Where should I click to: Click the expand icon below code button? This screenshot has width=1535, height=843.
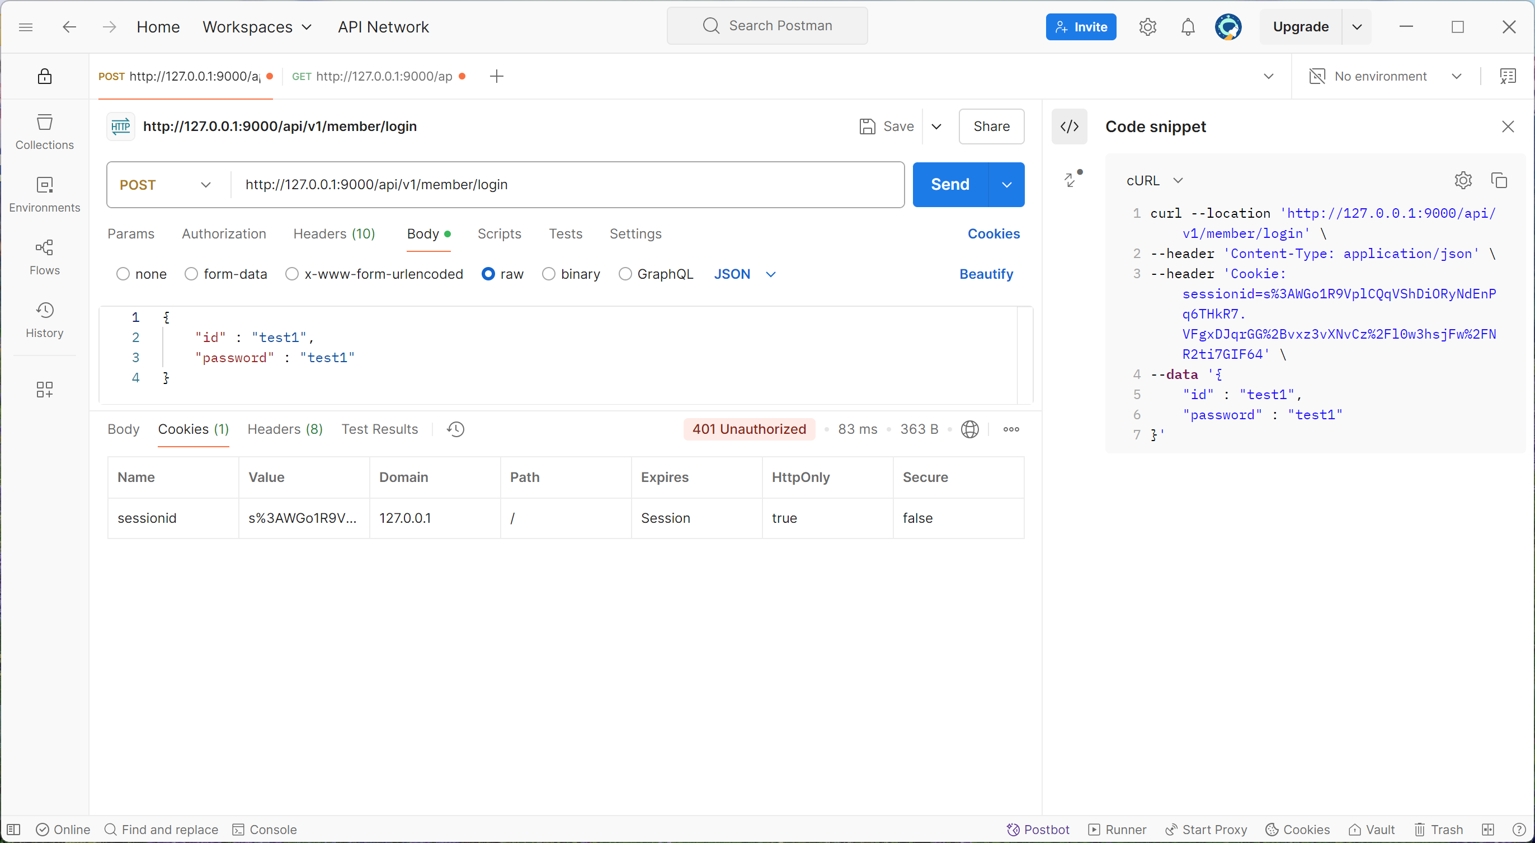[1073, 180]
